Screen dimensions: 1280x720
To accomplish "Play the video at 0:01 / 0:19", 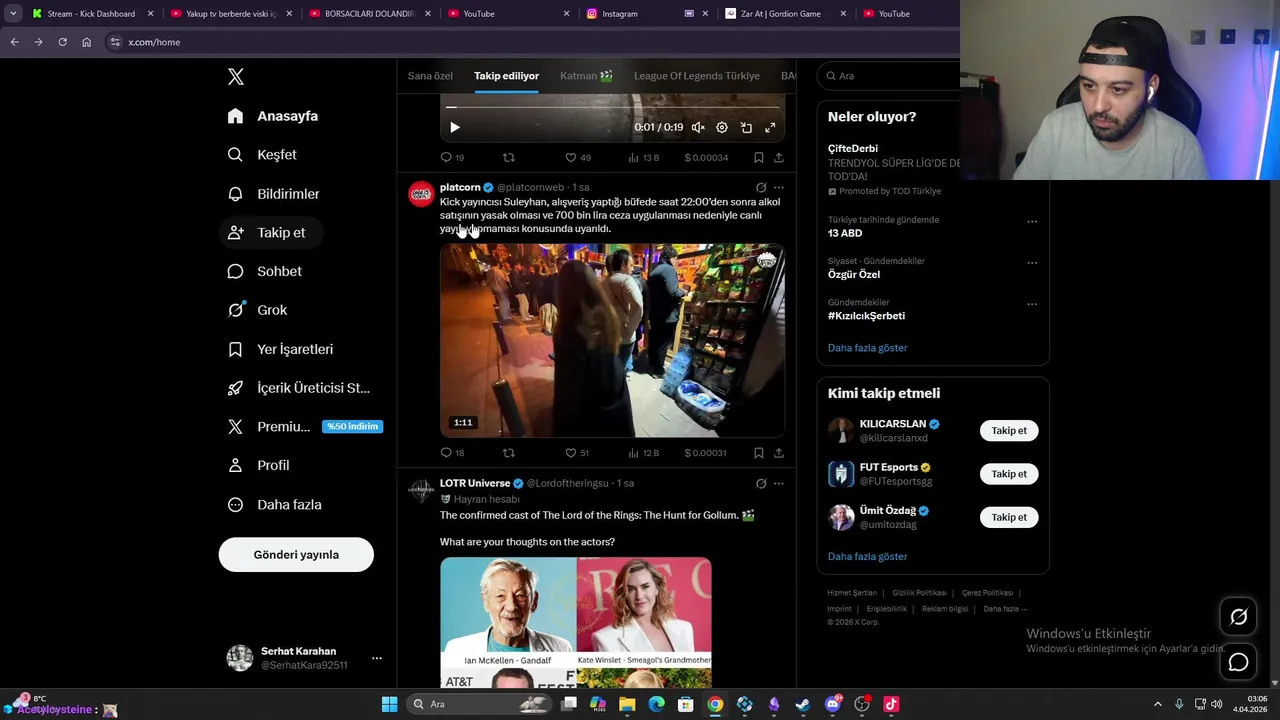I will pos(455,128).
